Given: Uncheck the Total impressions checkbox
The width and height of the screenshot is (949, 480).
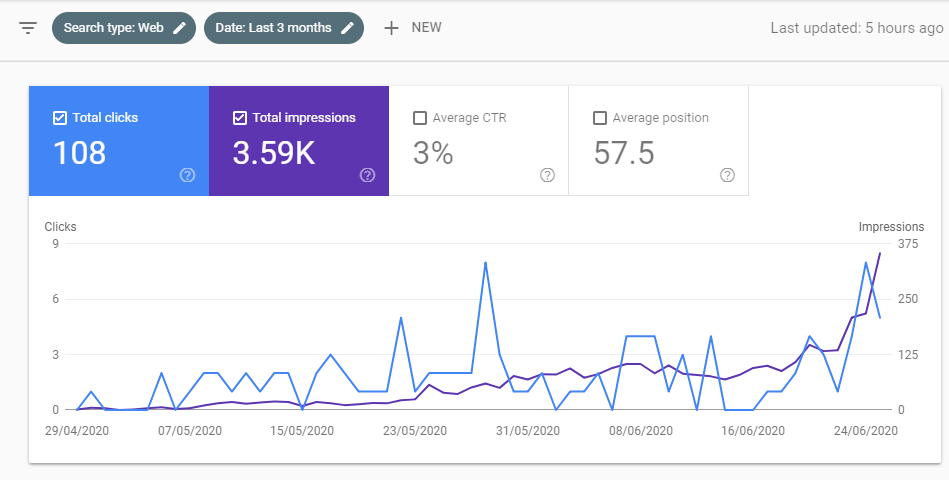Looking at the screenshot, I should click(x=240, y=118).
